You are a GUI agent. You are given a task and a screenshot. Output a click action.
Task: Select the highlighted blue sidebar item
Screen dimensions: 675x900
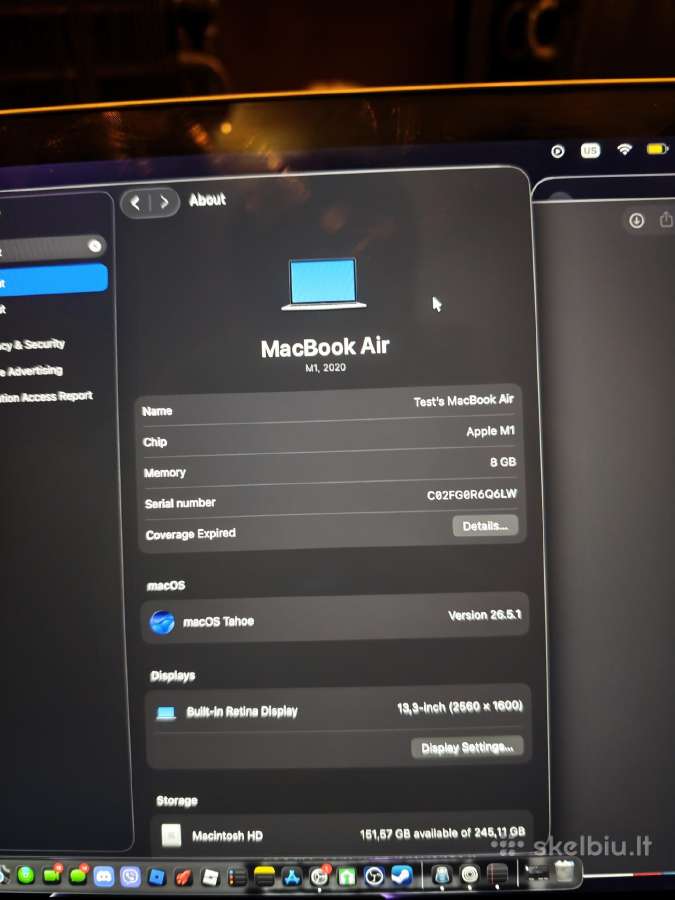[53, 281]
